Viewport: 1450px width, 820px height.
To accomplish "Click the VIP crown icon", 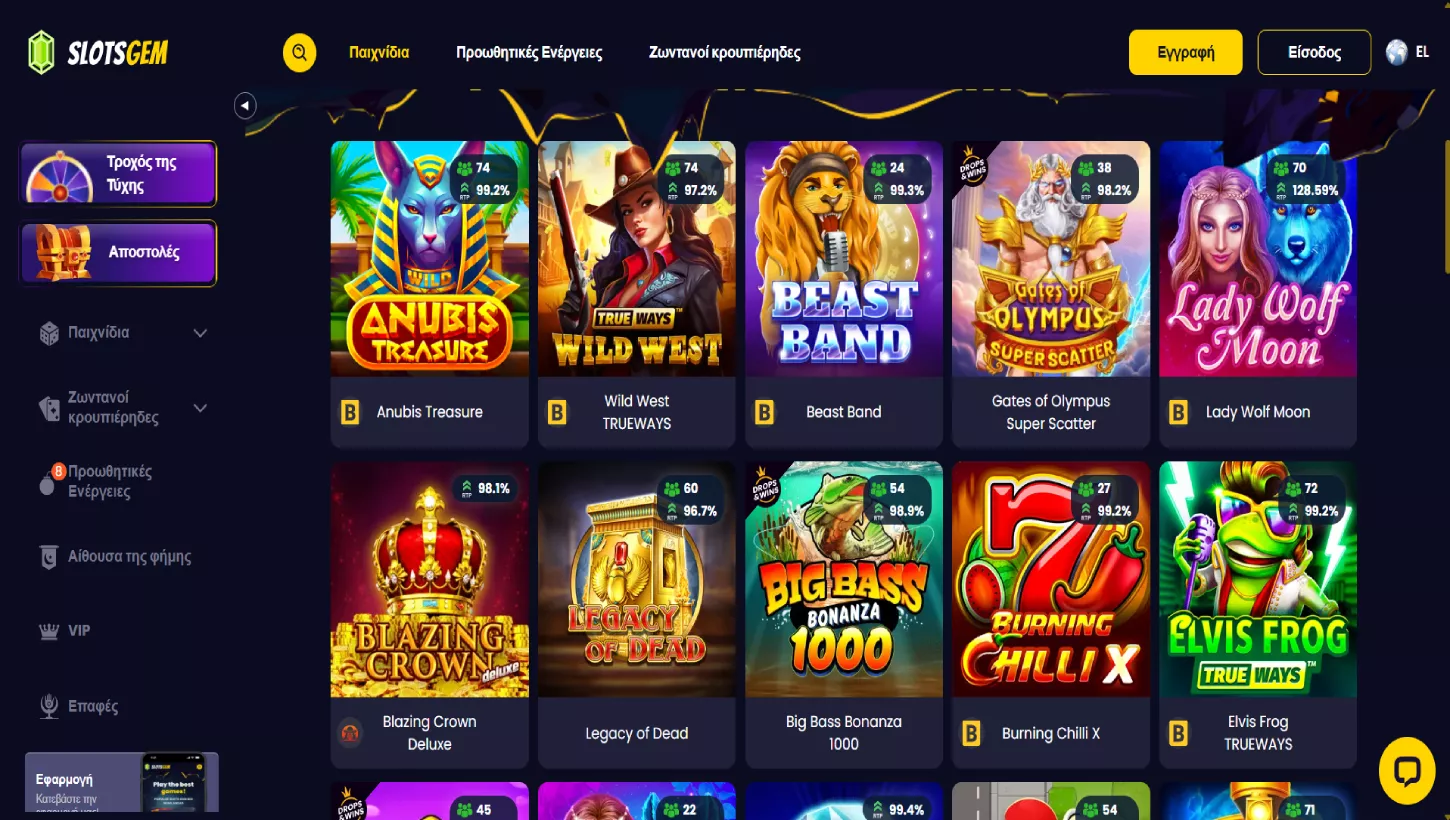I will tap(48, 631).
